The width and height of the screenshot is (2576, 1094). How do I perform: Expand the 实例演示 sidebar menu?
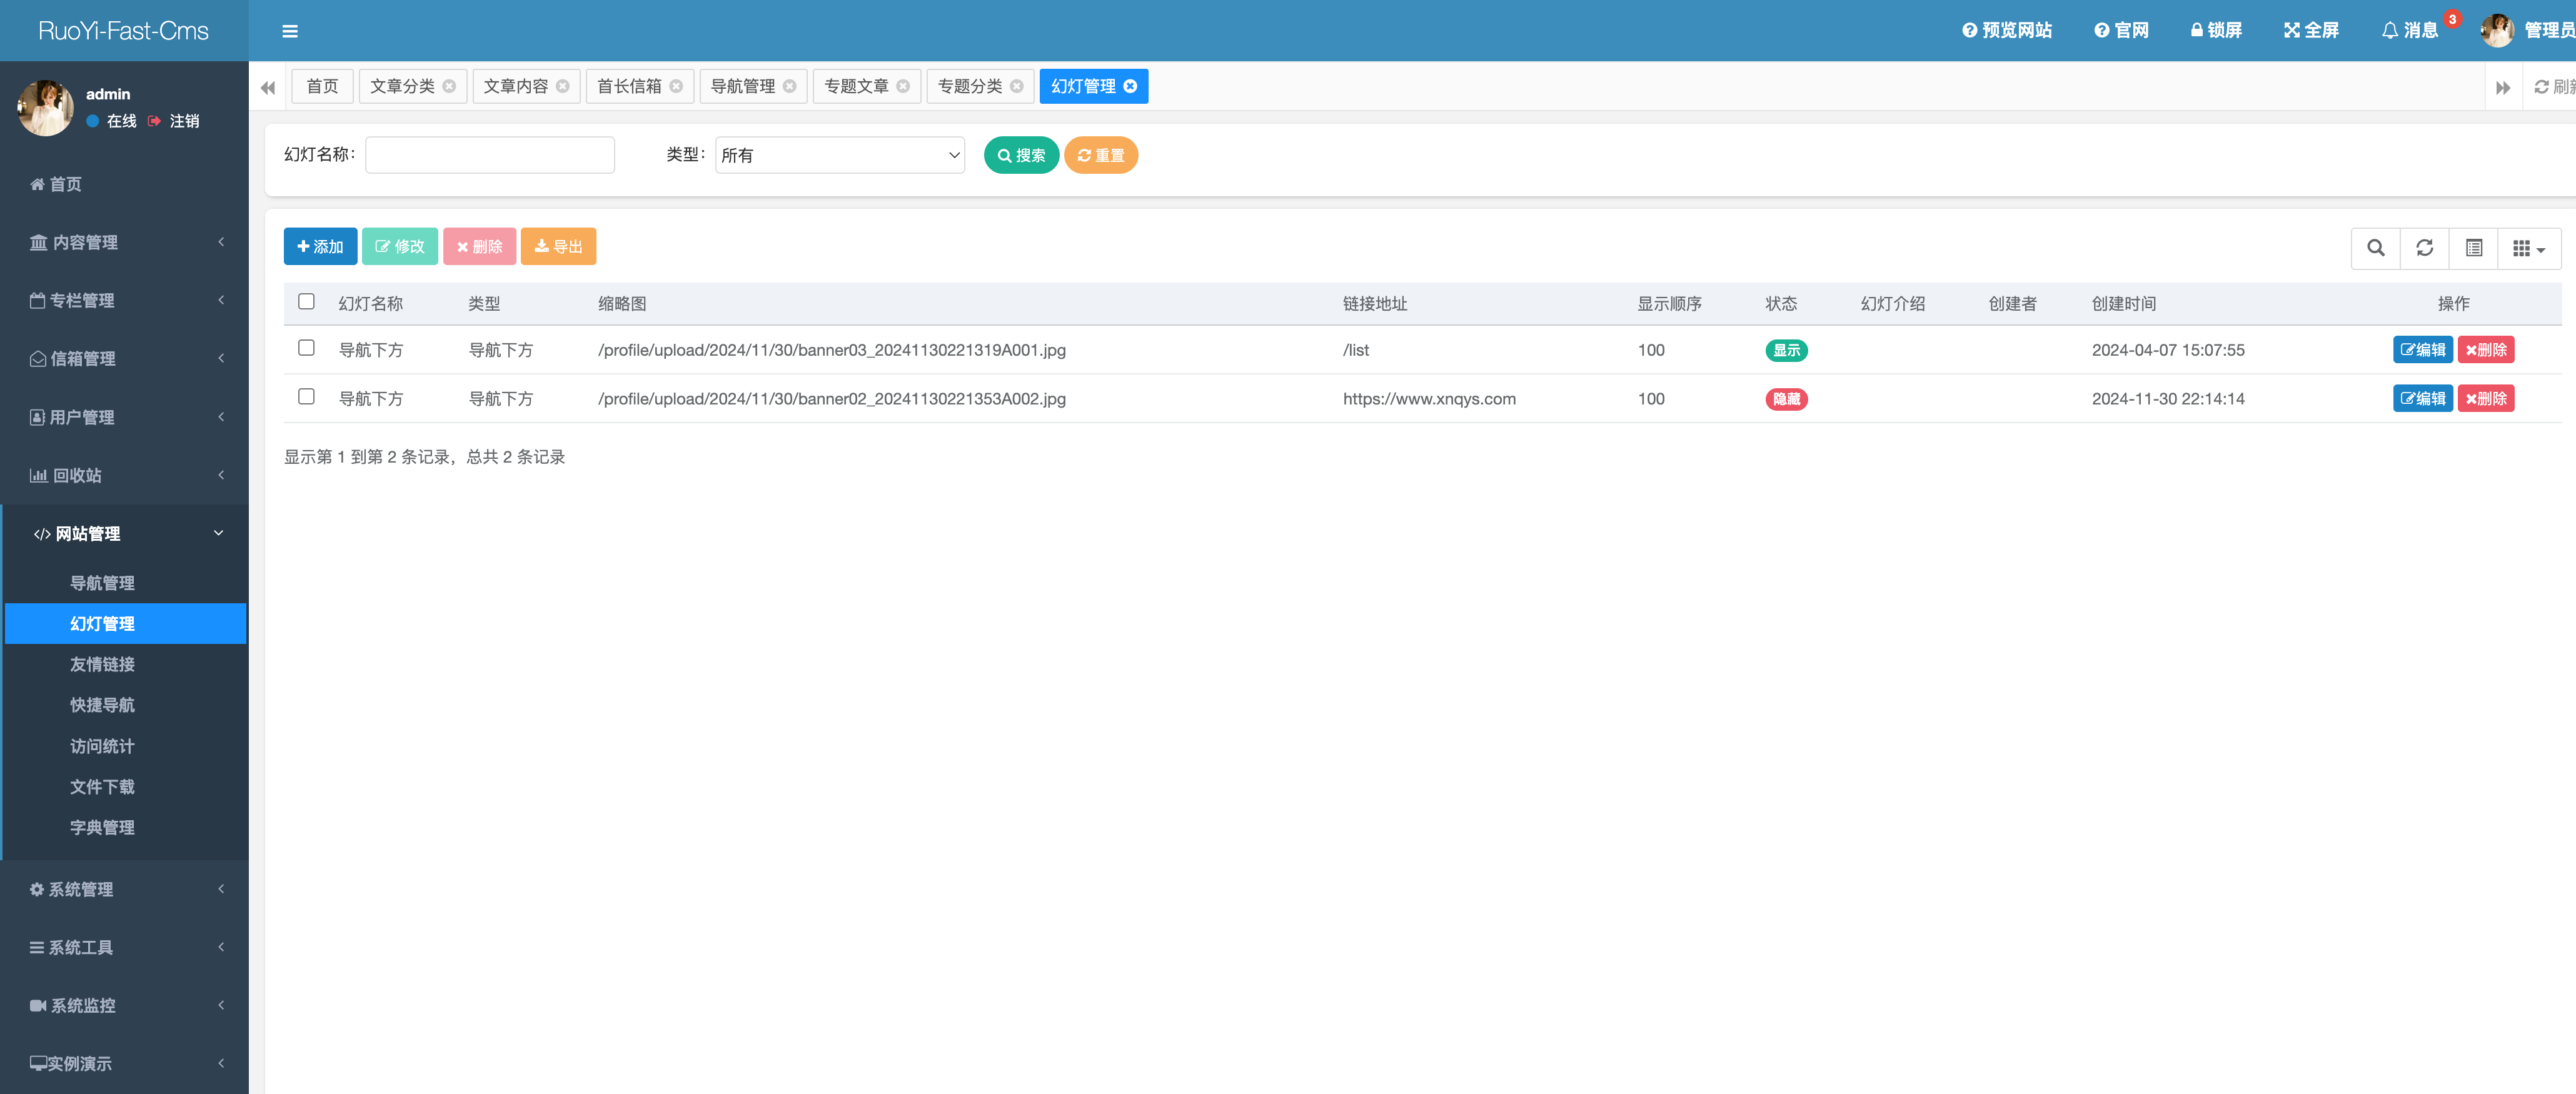[124, 1063]
